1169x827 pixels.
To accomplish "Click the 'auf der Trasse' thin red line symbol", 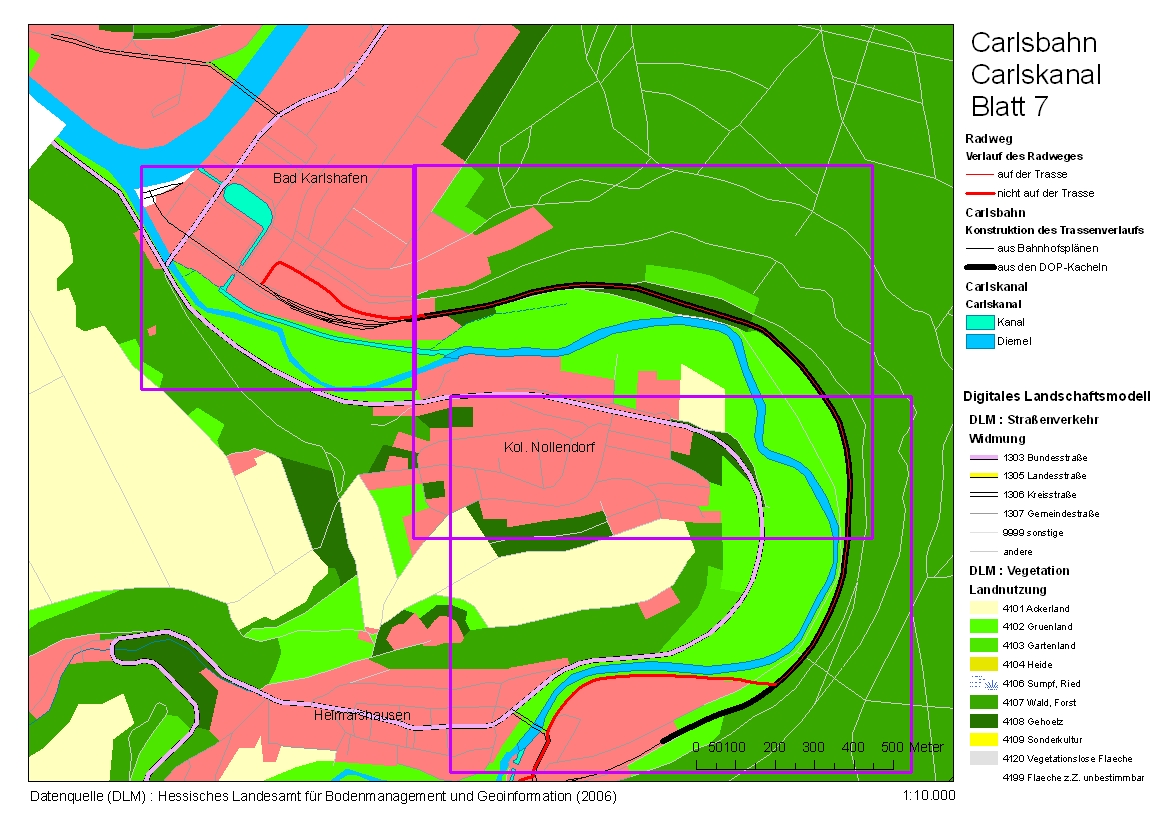I will 980,175.
